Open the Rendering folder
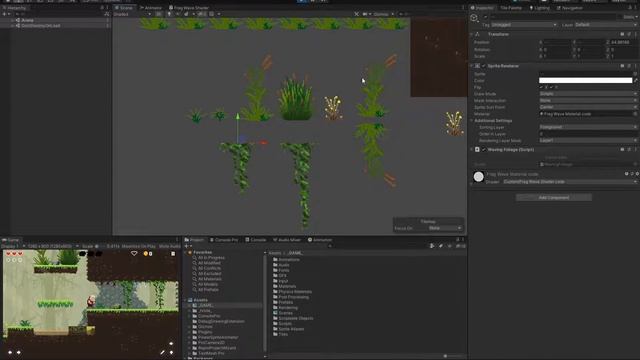 [285, 307]
